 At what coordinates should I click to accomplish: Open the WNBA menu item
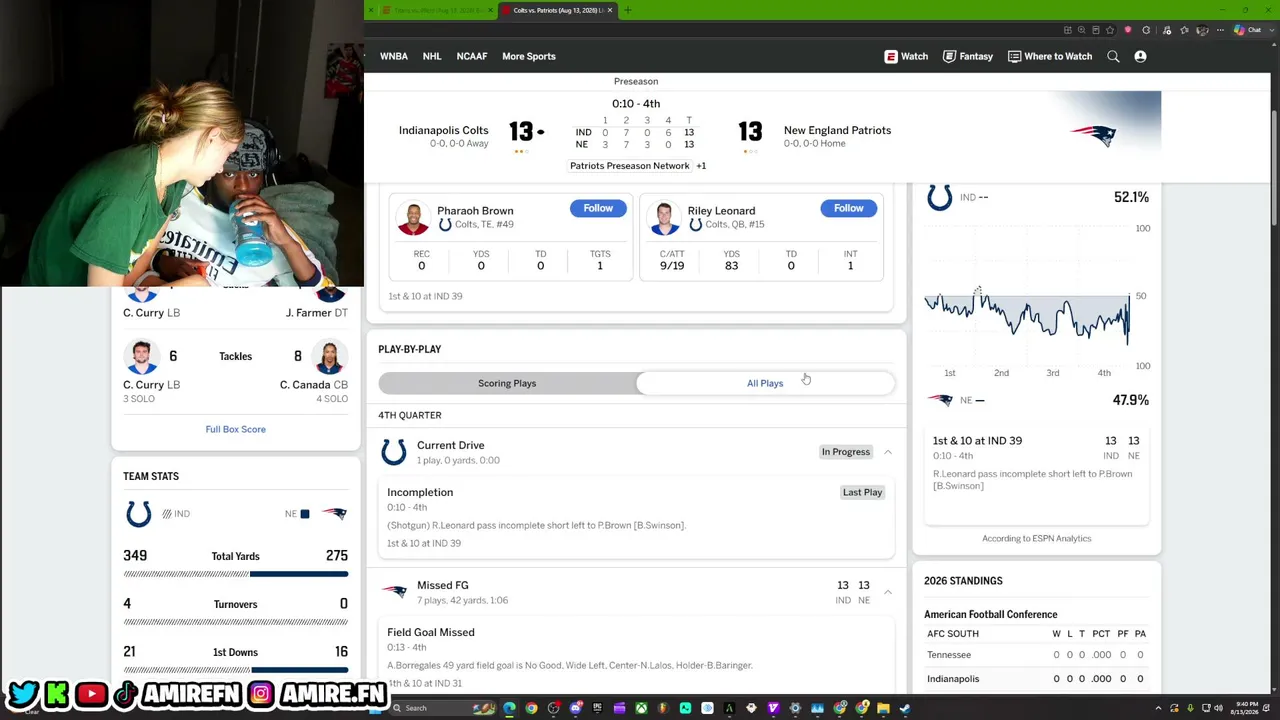pos(394,57)
